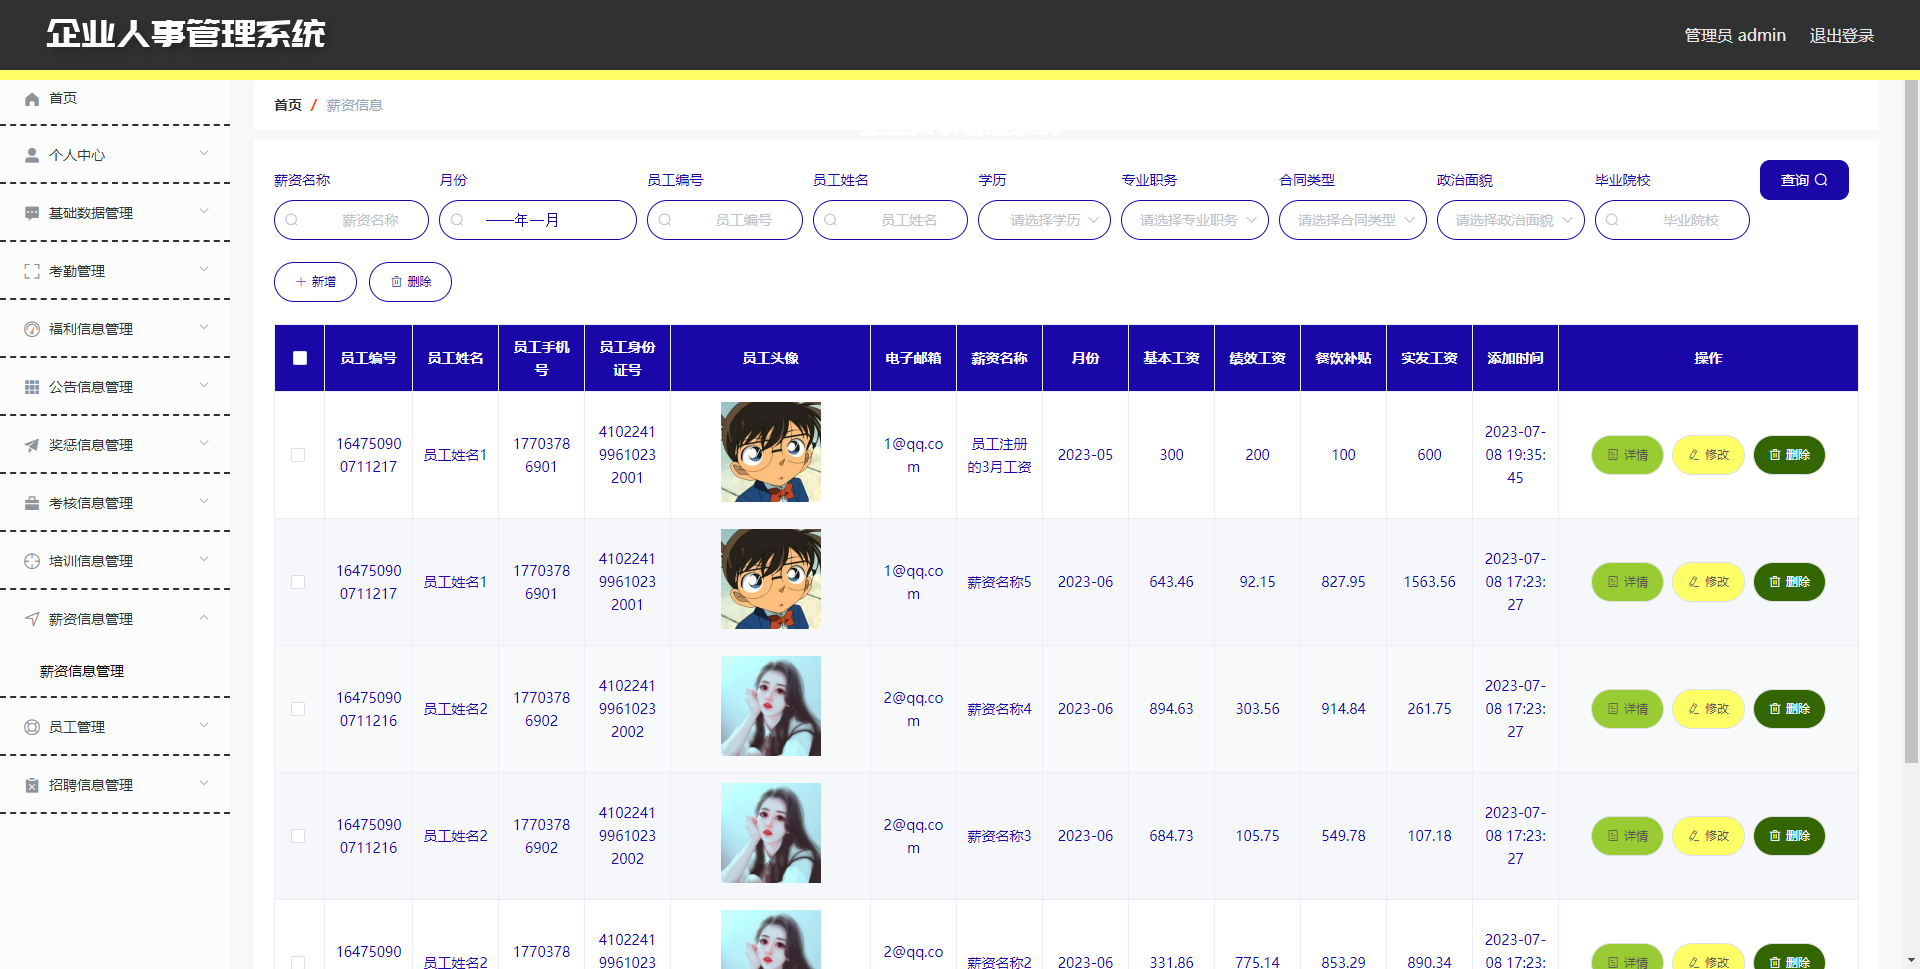Open the 请选择合同类型 dropdown

(1353, 220)
